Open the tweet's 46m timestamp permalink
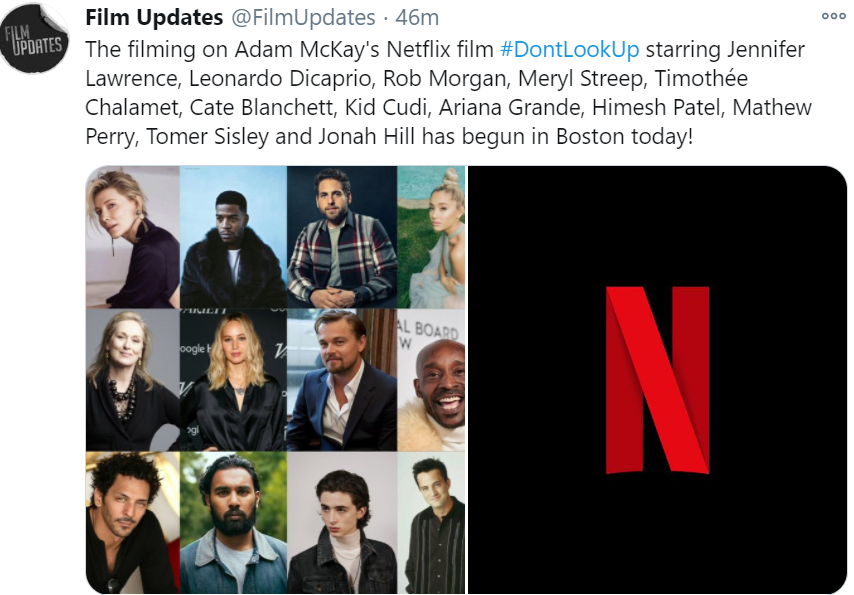This screenshot has width=854, height=595. pyautogui.click(x=417, y=17)
